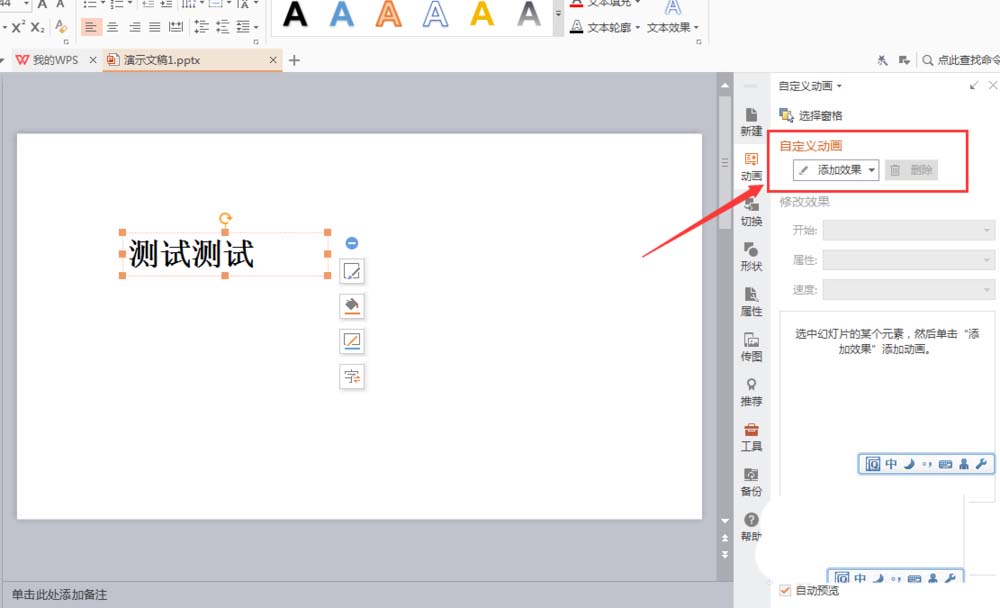Open the 帮助 (Help) icon
Image resolution: width=1000 pixels, height=608 pixels.
751,524
